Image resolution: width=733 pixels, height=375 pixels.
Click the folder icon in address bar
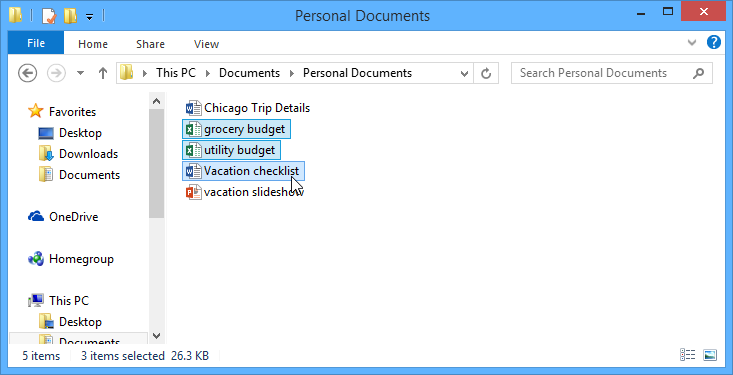coord(127,73)
